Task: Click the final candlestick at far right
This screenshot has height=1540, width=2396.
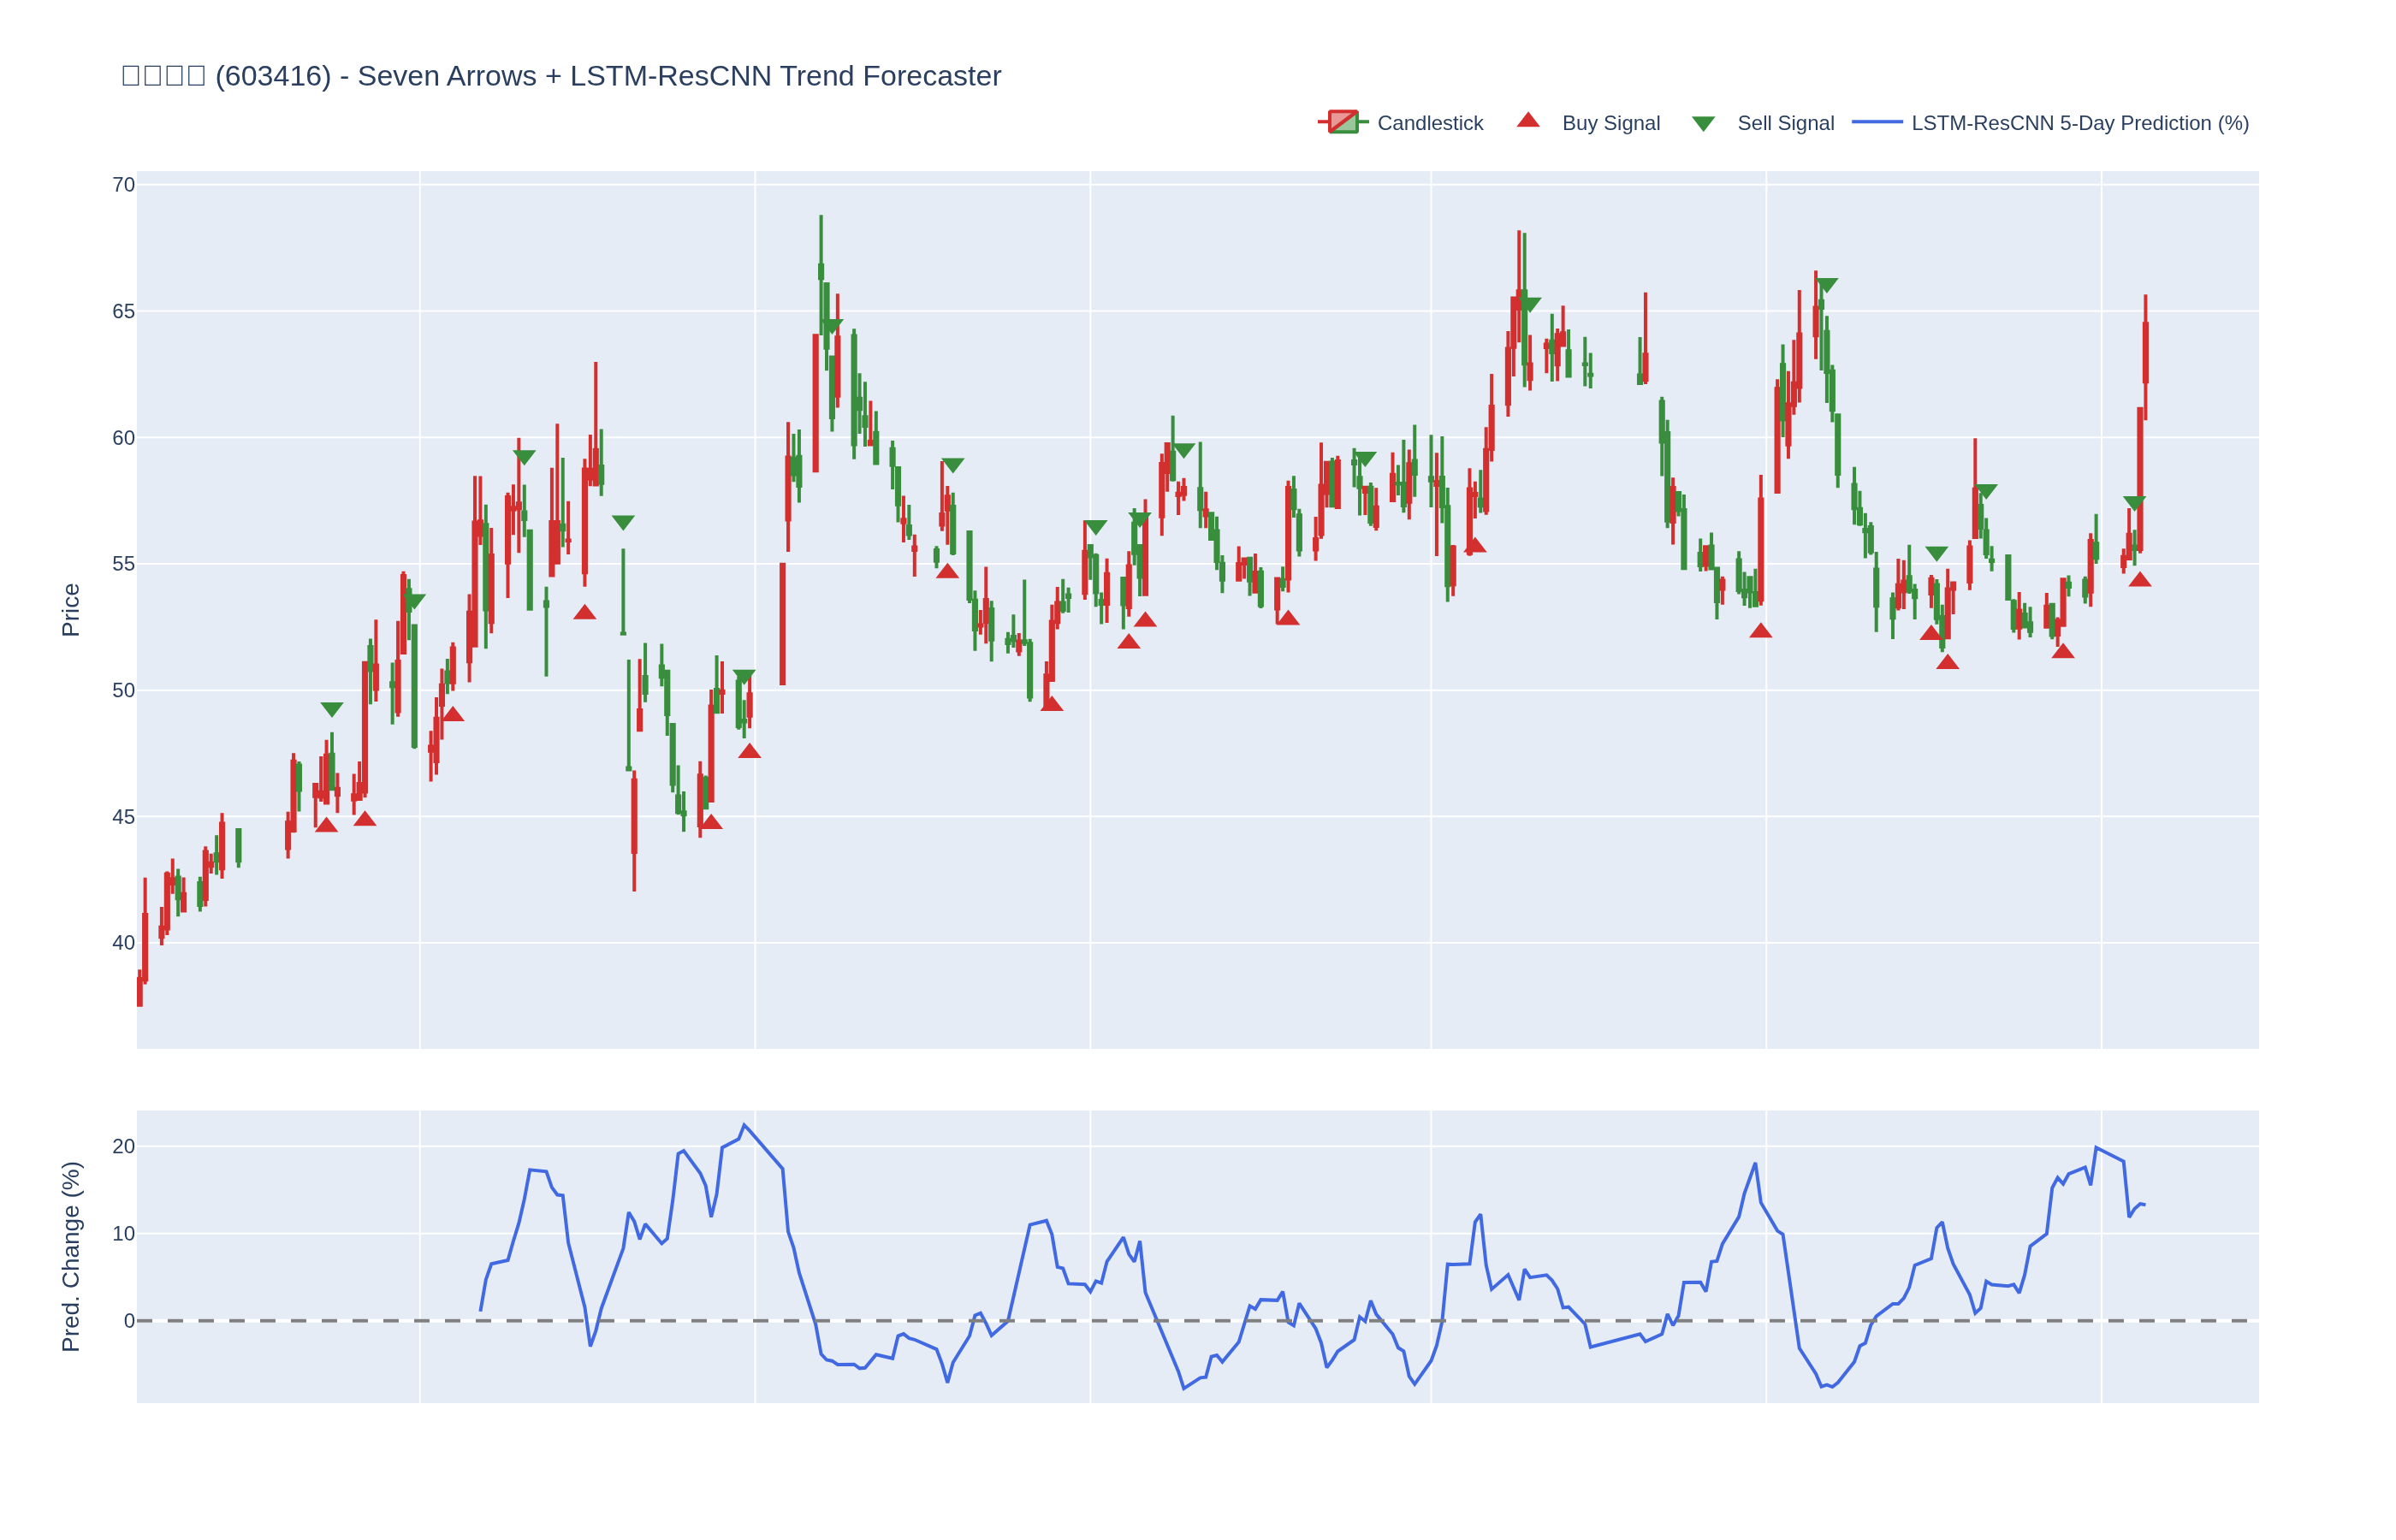Action: 2145,352
